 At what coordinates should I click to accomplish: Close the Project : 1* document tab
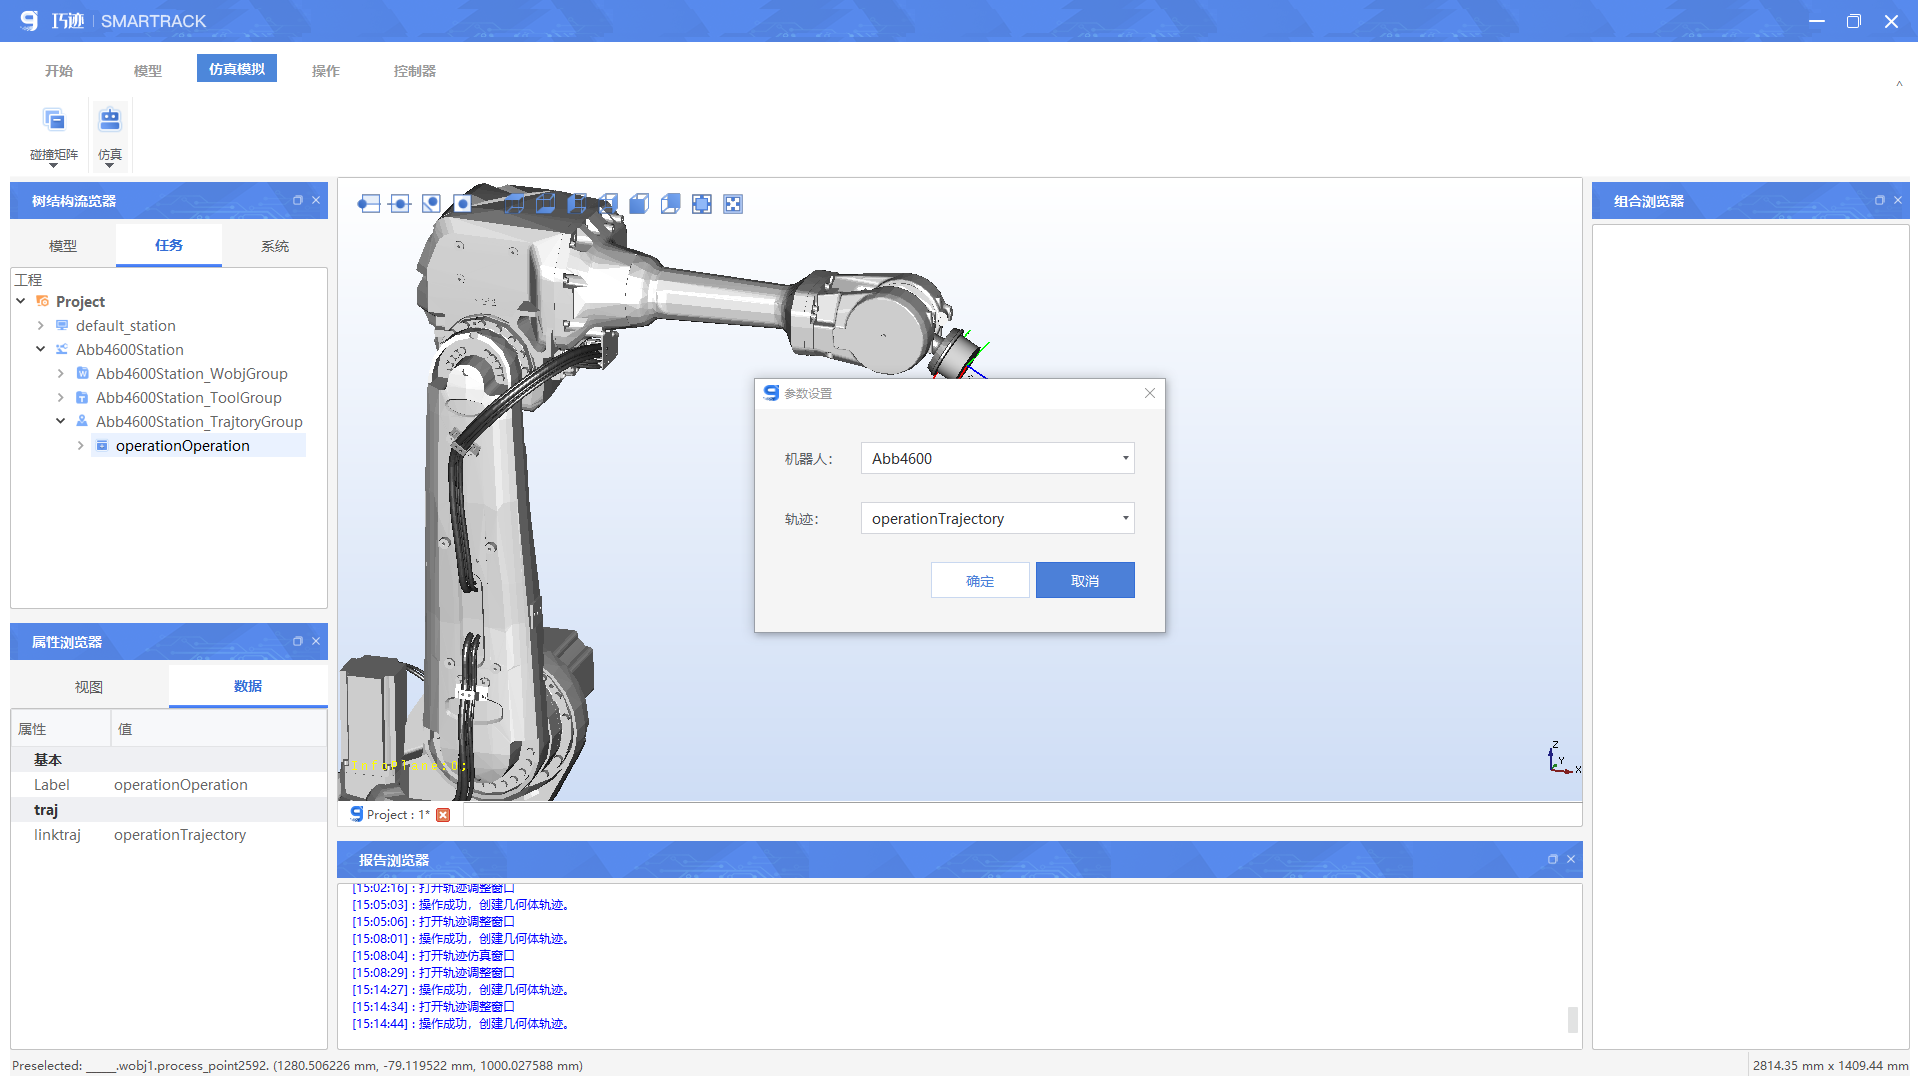443,815
